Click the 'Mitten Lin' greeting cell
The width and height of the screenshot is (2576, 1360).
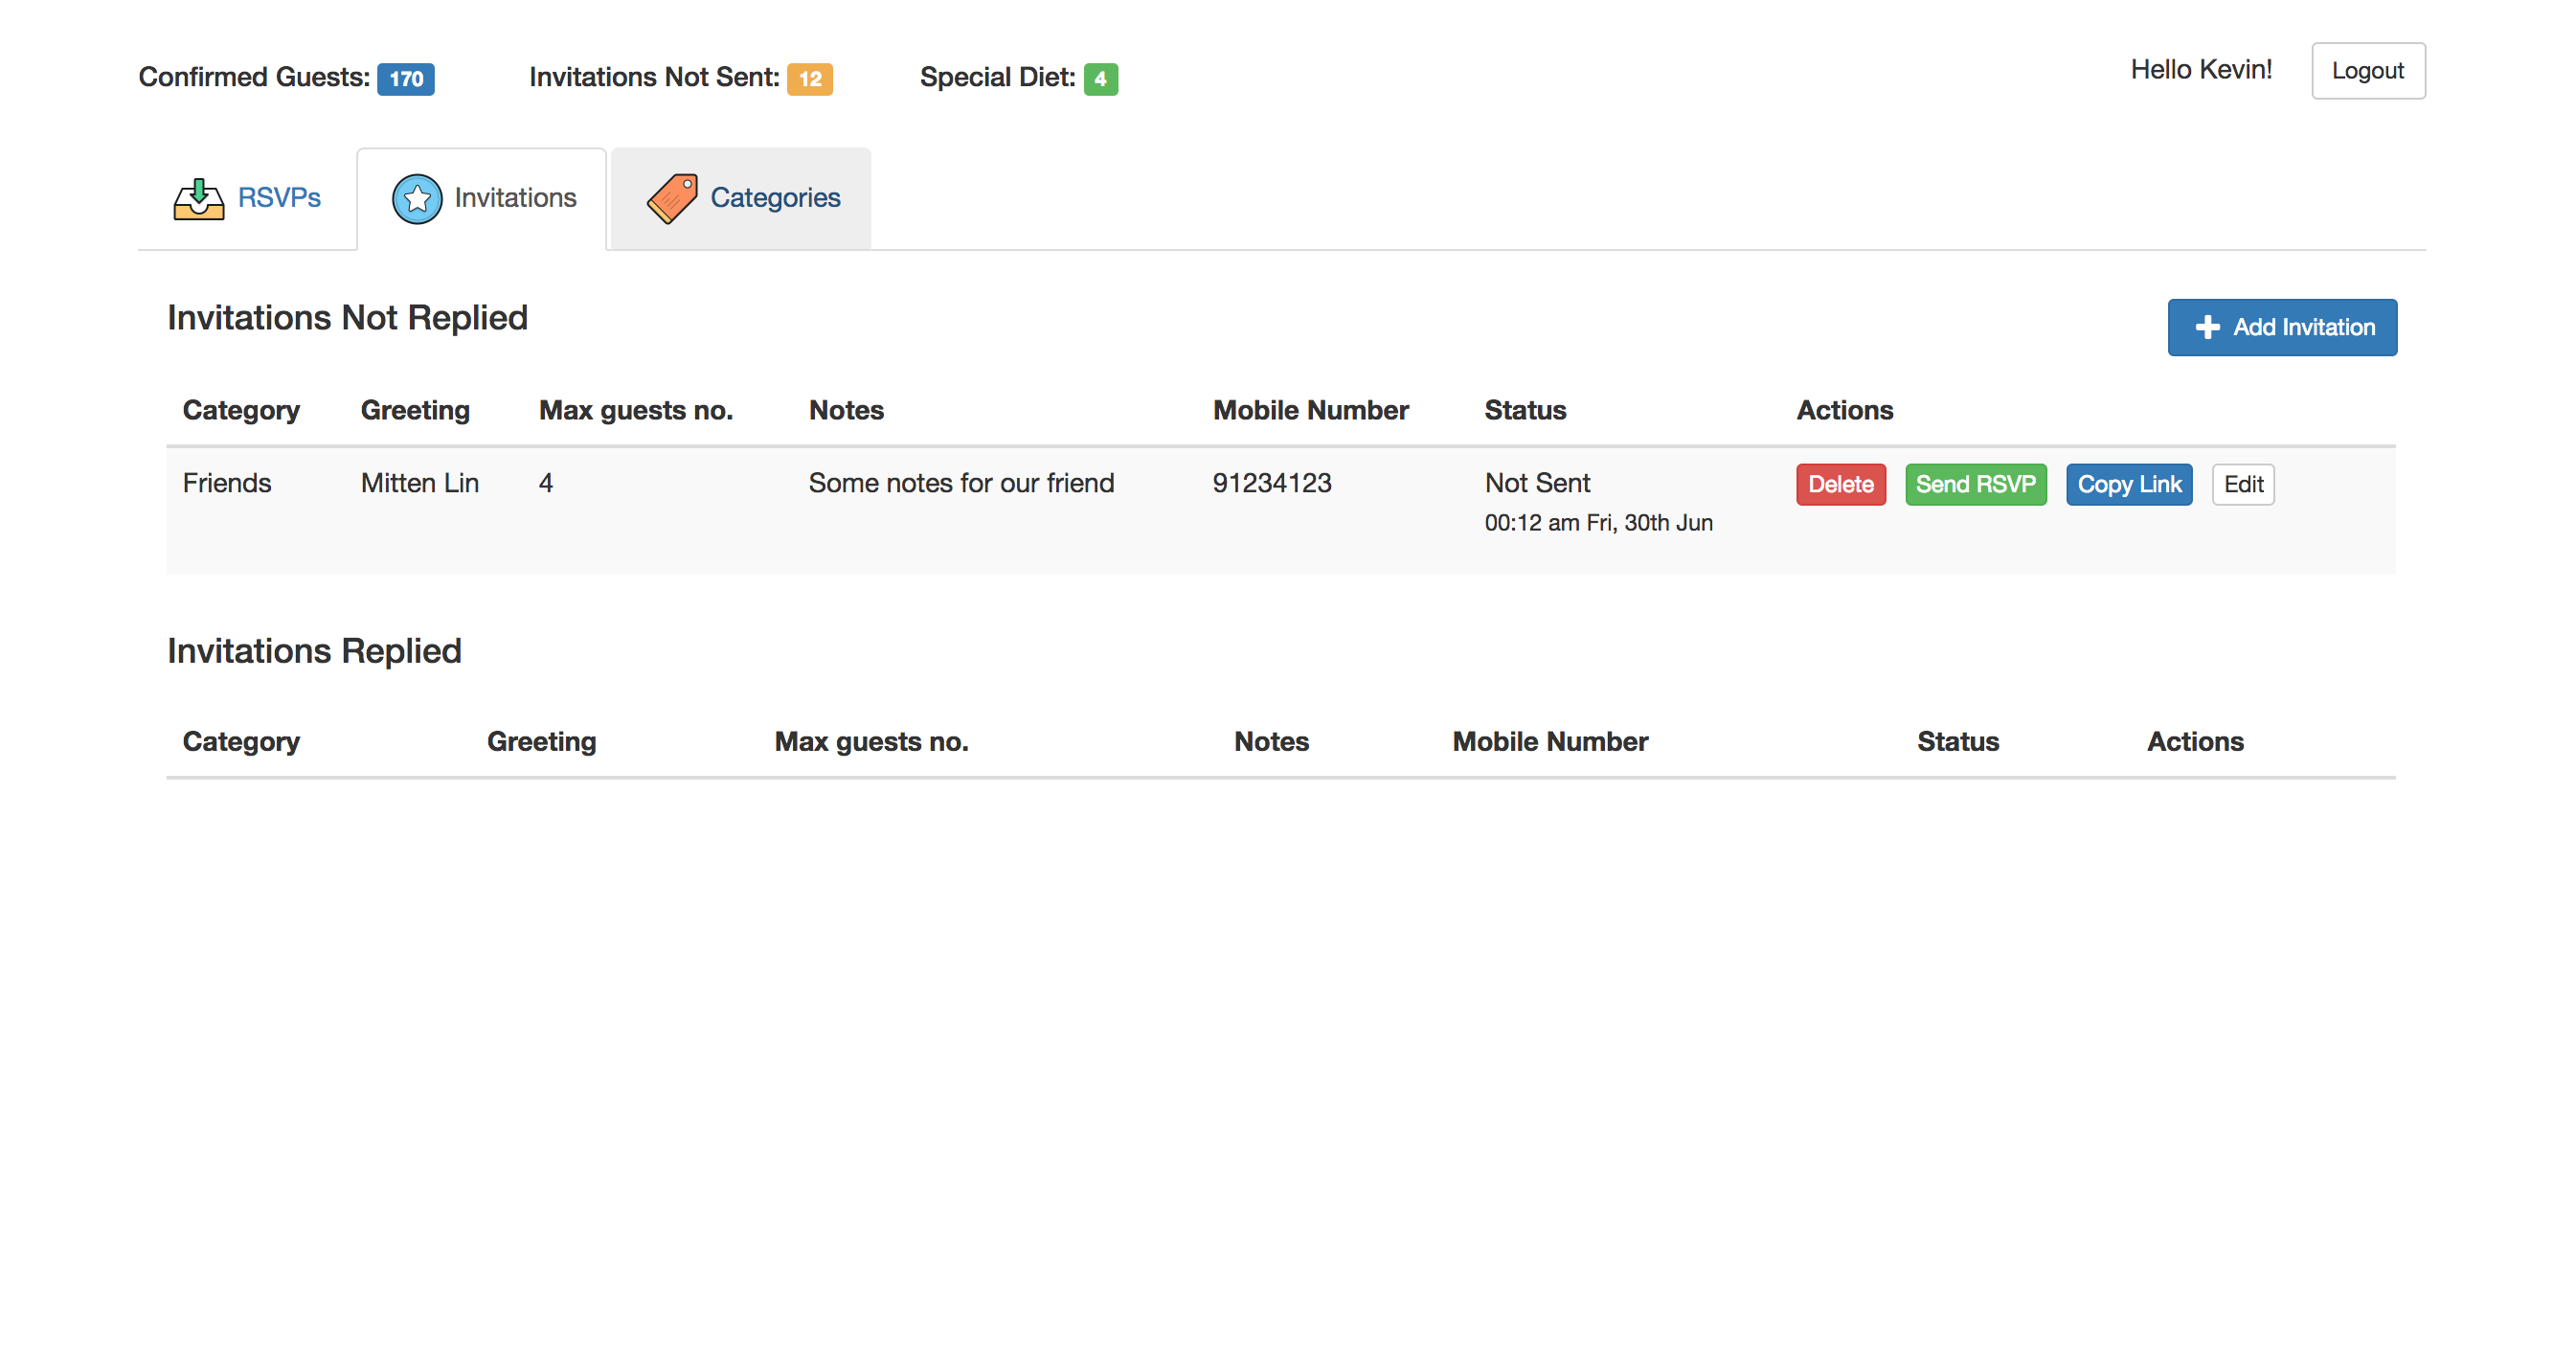[x=419, y=483]
